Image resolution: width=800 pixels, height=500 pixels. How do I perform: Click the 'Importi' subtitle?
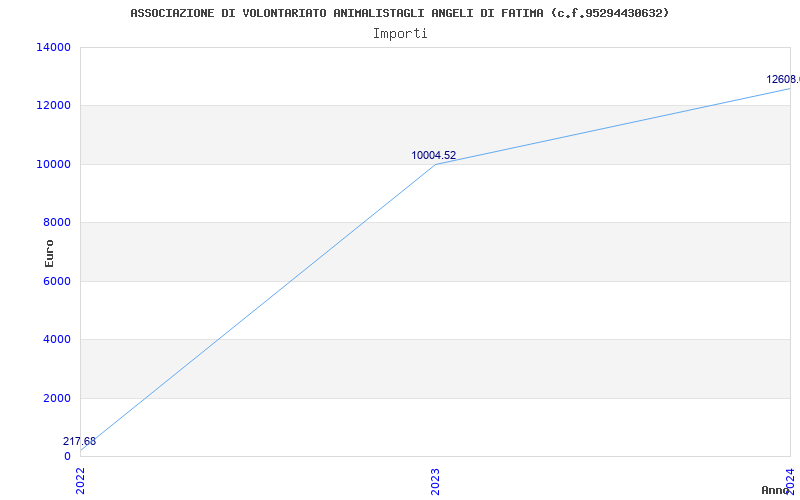(x=400, y=34)
